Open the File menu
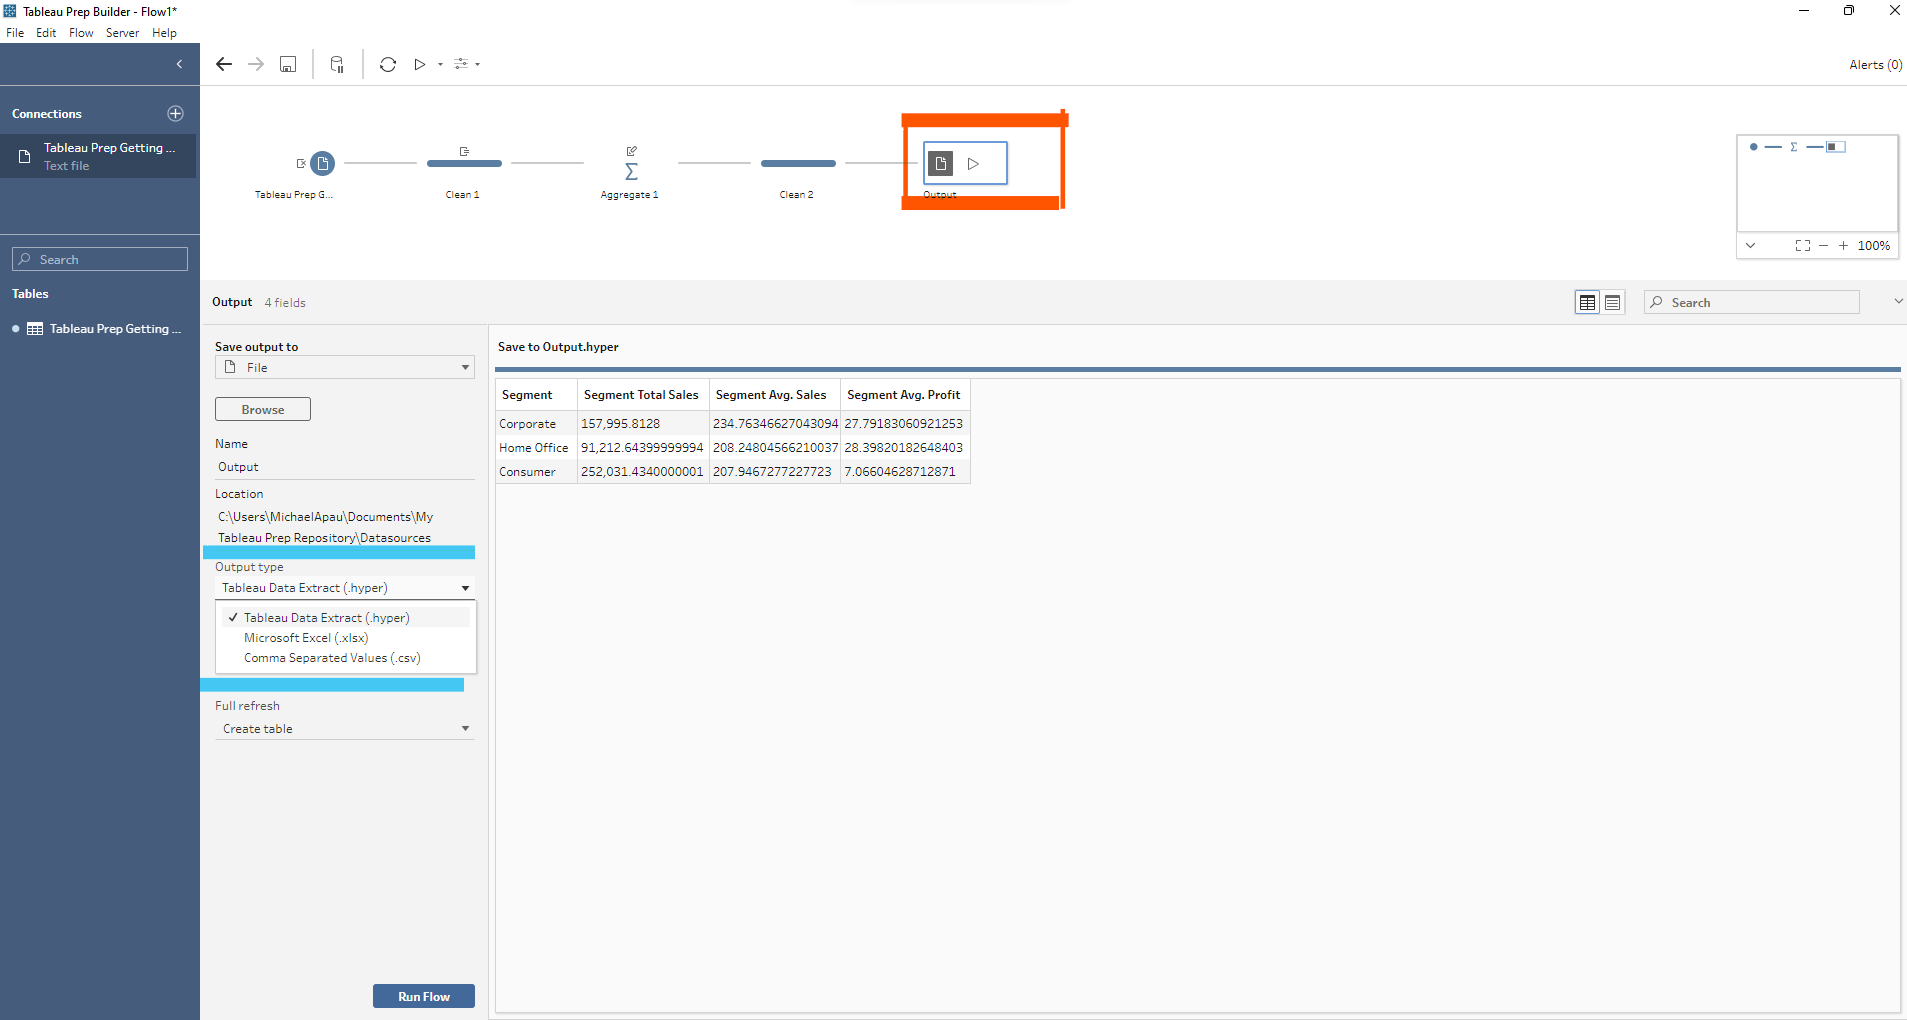Viewport: 1907px width, 1020px height. [15, 33]
